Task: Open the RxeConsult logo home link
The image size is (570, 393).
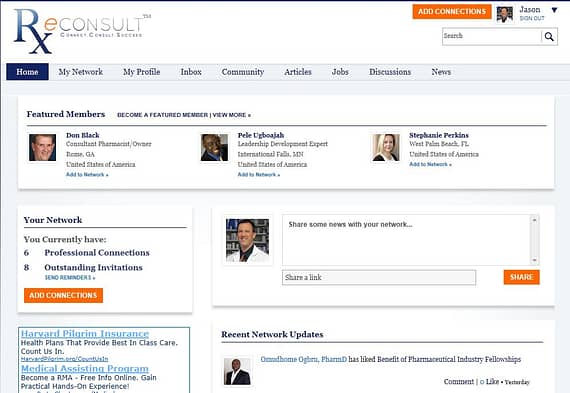Action: tap(82, 31)
